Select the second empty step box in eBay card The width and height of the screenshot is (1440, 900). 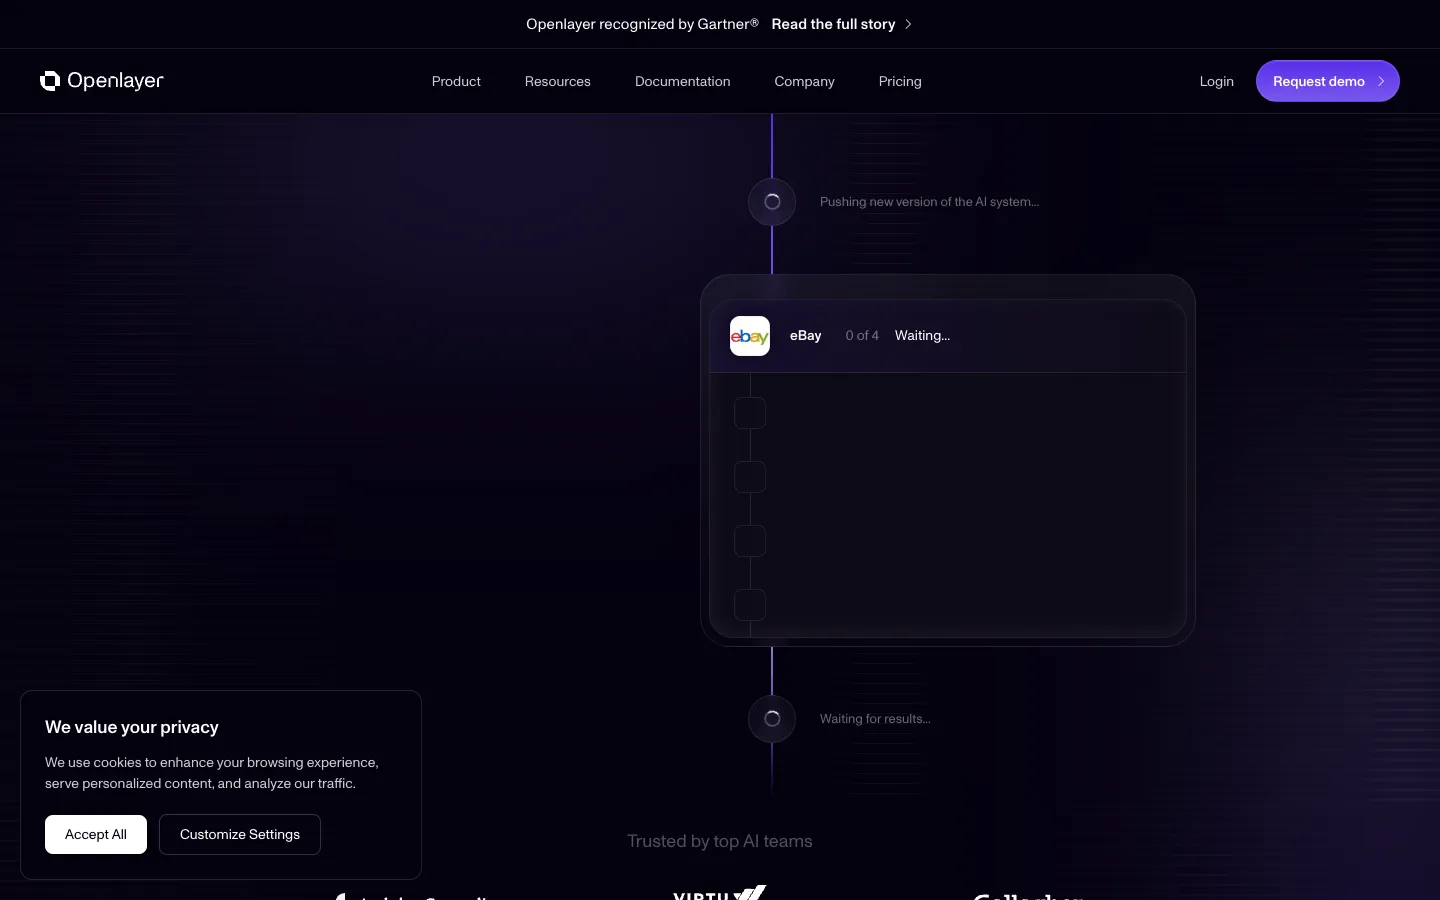coord(750,477)
